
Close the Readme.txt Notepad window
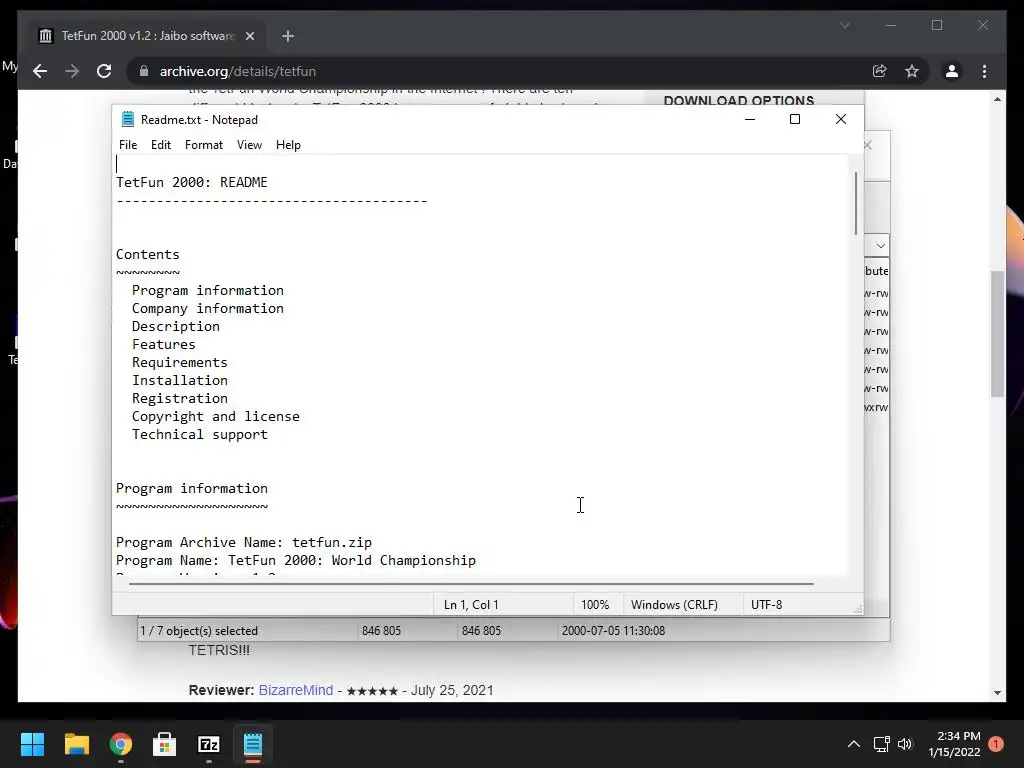(840, 119)
